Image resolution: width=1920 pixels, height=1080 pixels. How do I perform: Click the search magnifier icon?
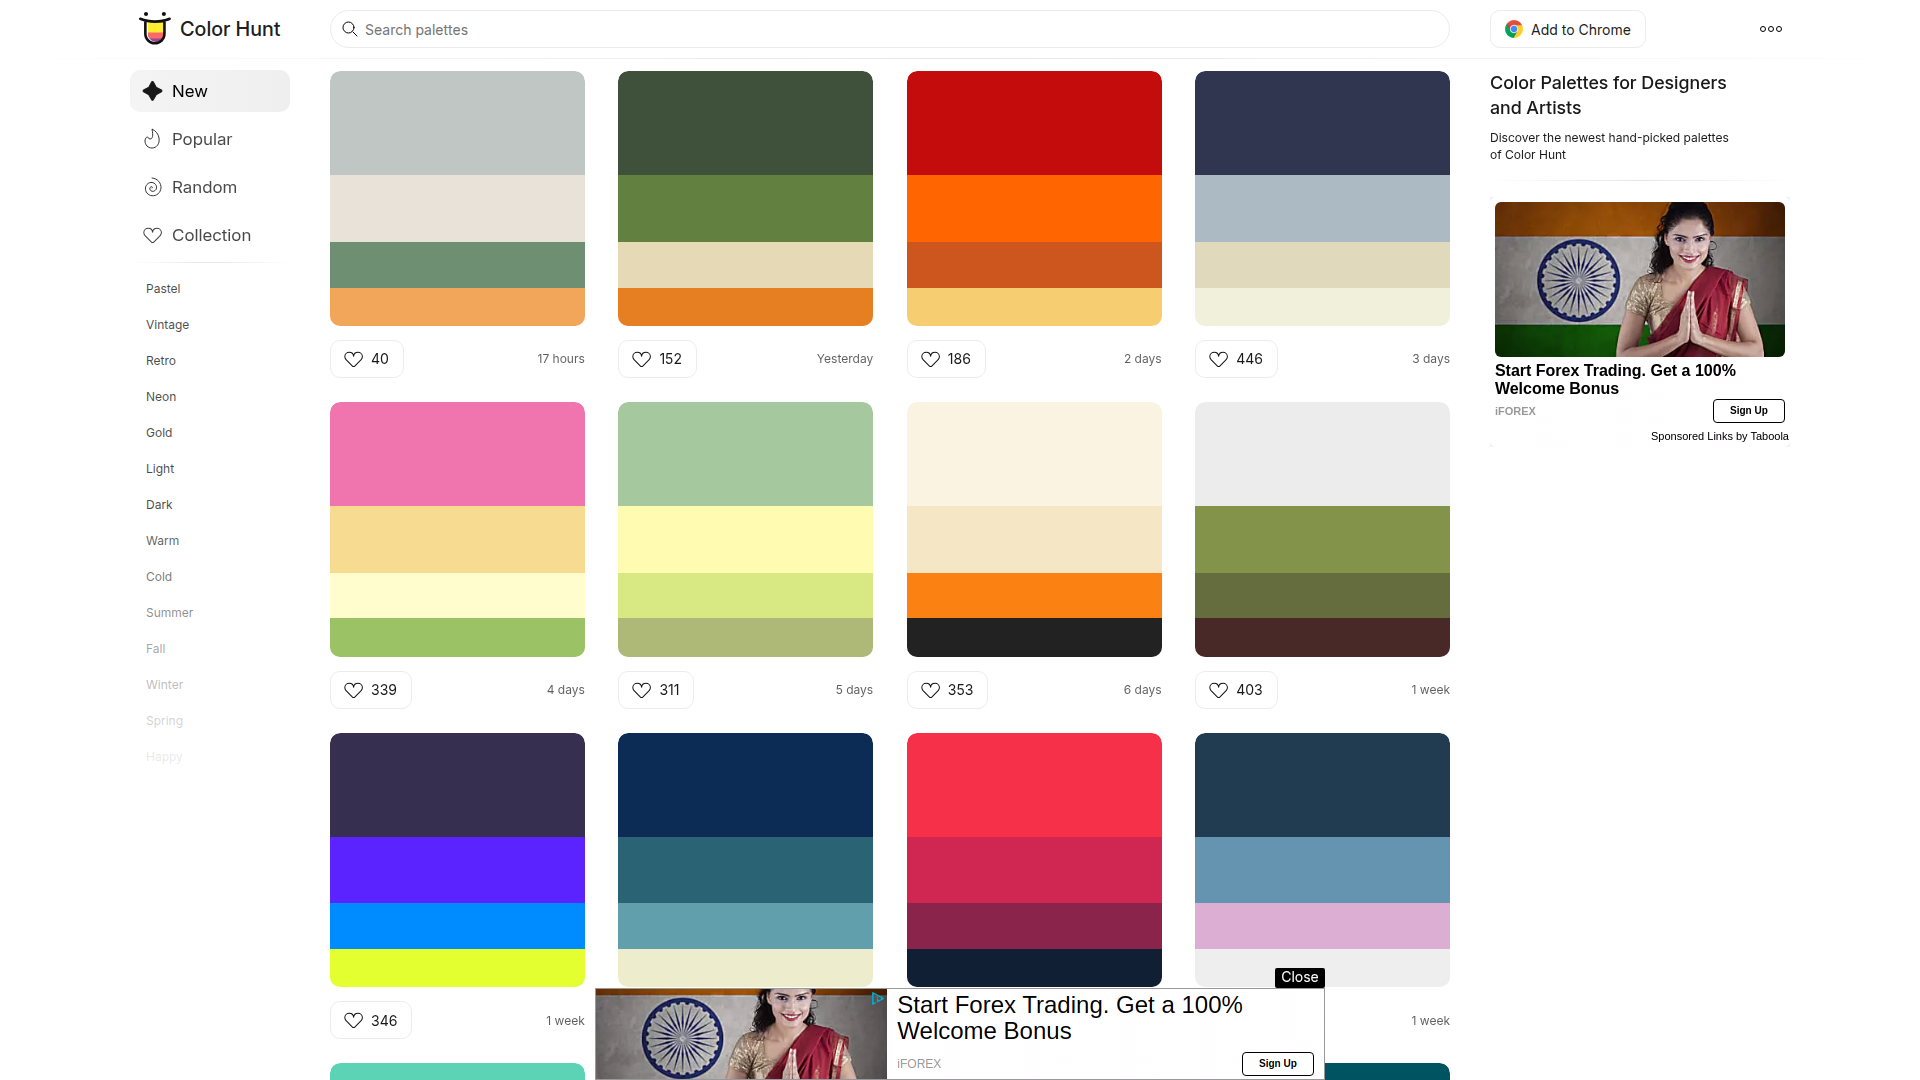(350, 29)
